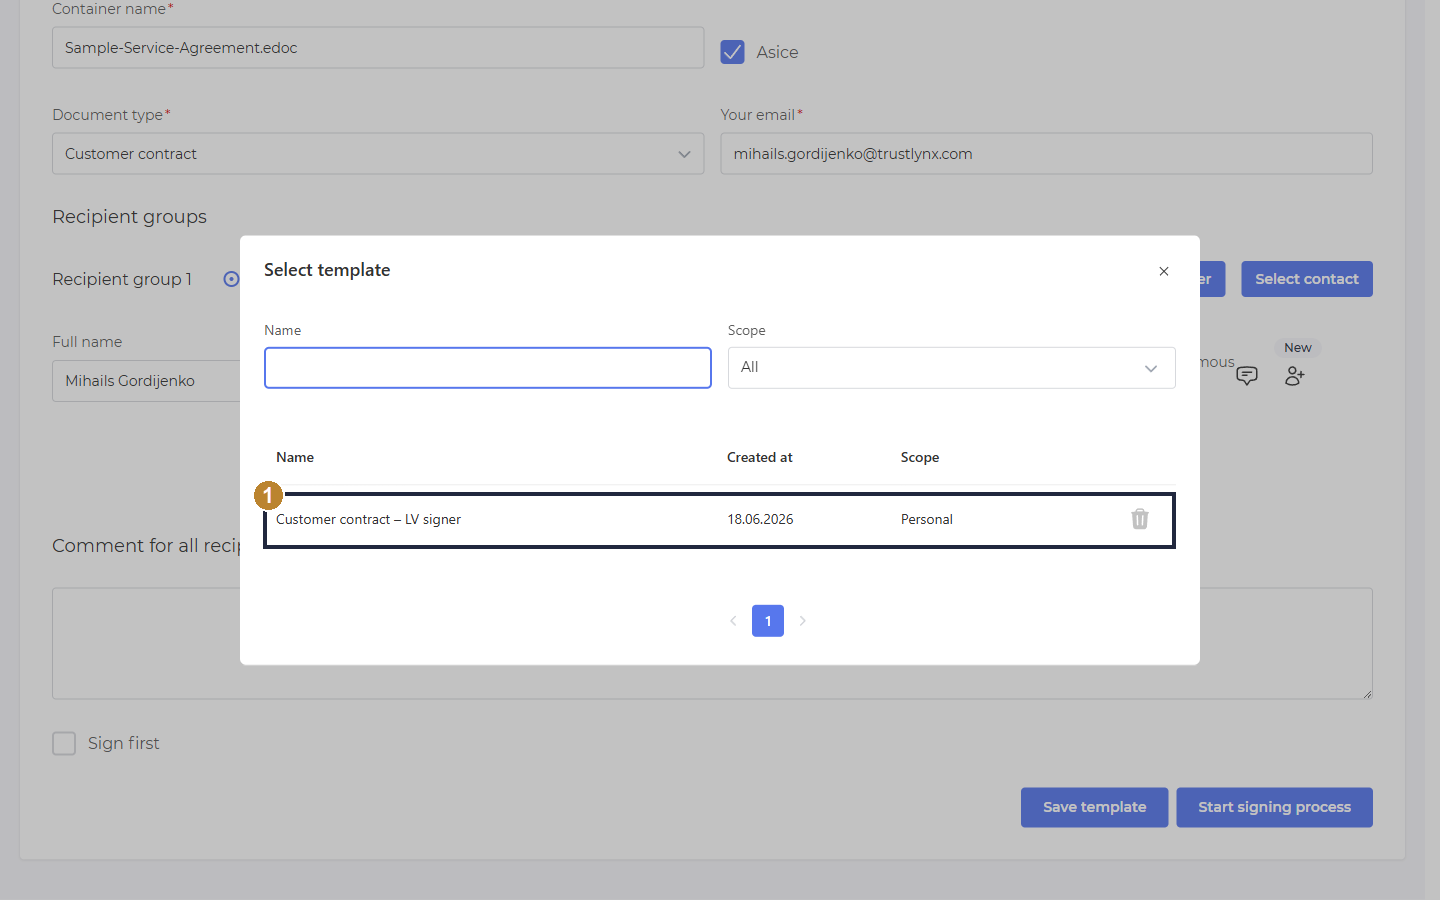This screenshot has height=900, width=1440.
Task: Go to the previous templates page
Action: click(x=733, y=621)
